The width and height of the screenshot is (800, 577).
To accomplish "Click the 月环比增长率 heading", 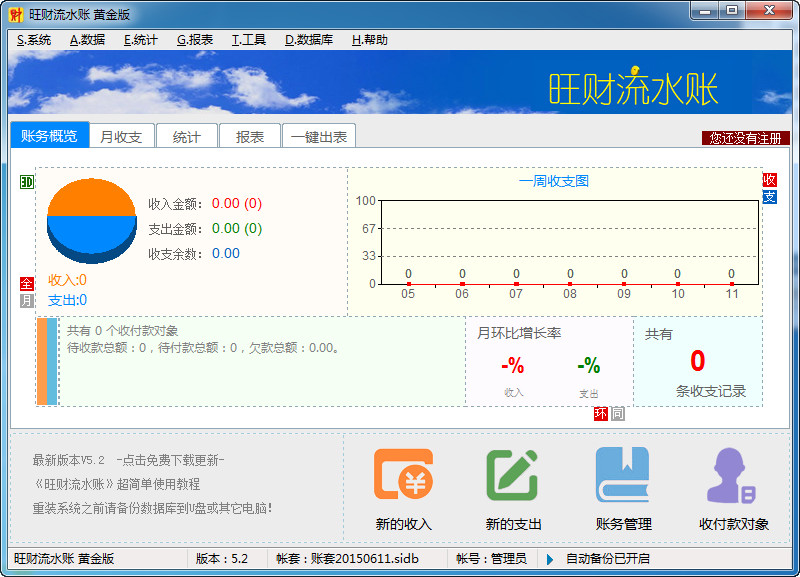I will coord(519,333).
